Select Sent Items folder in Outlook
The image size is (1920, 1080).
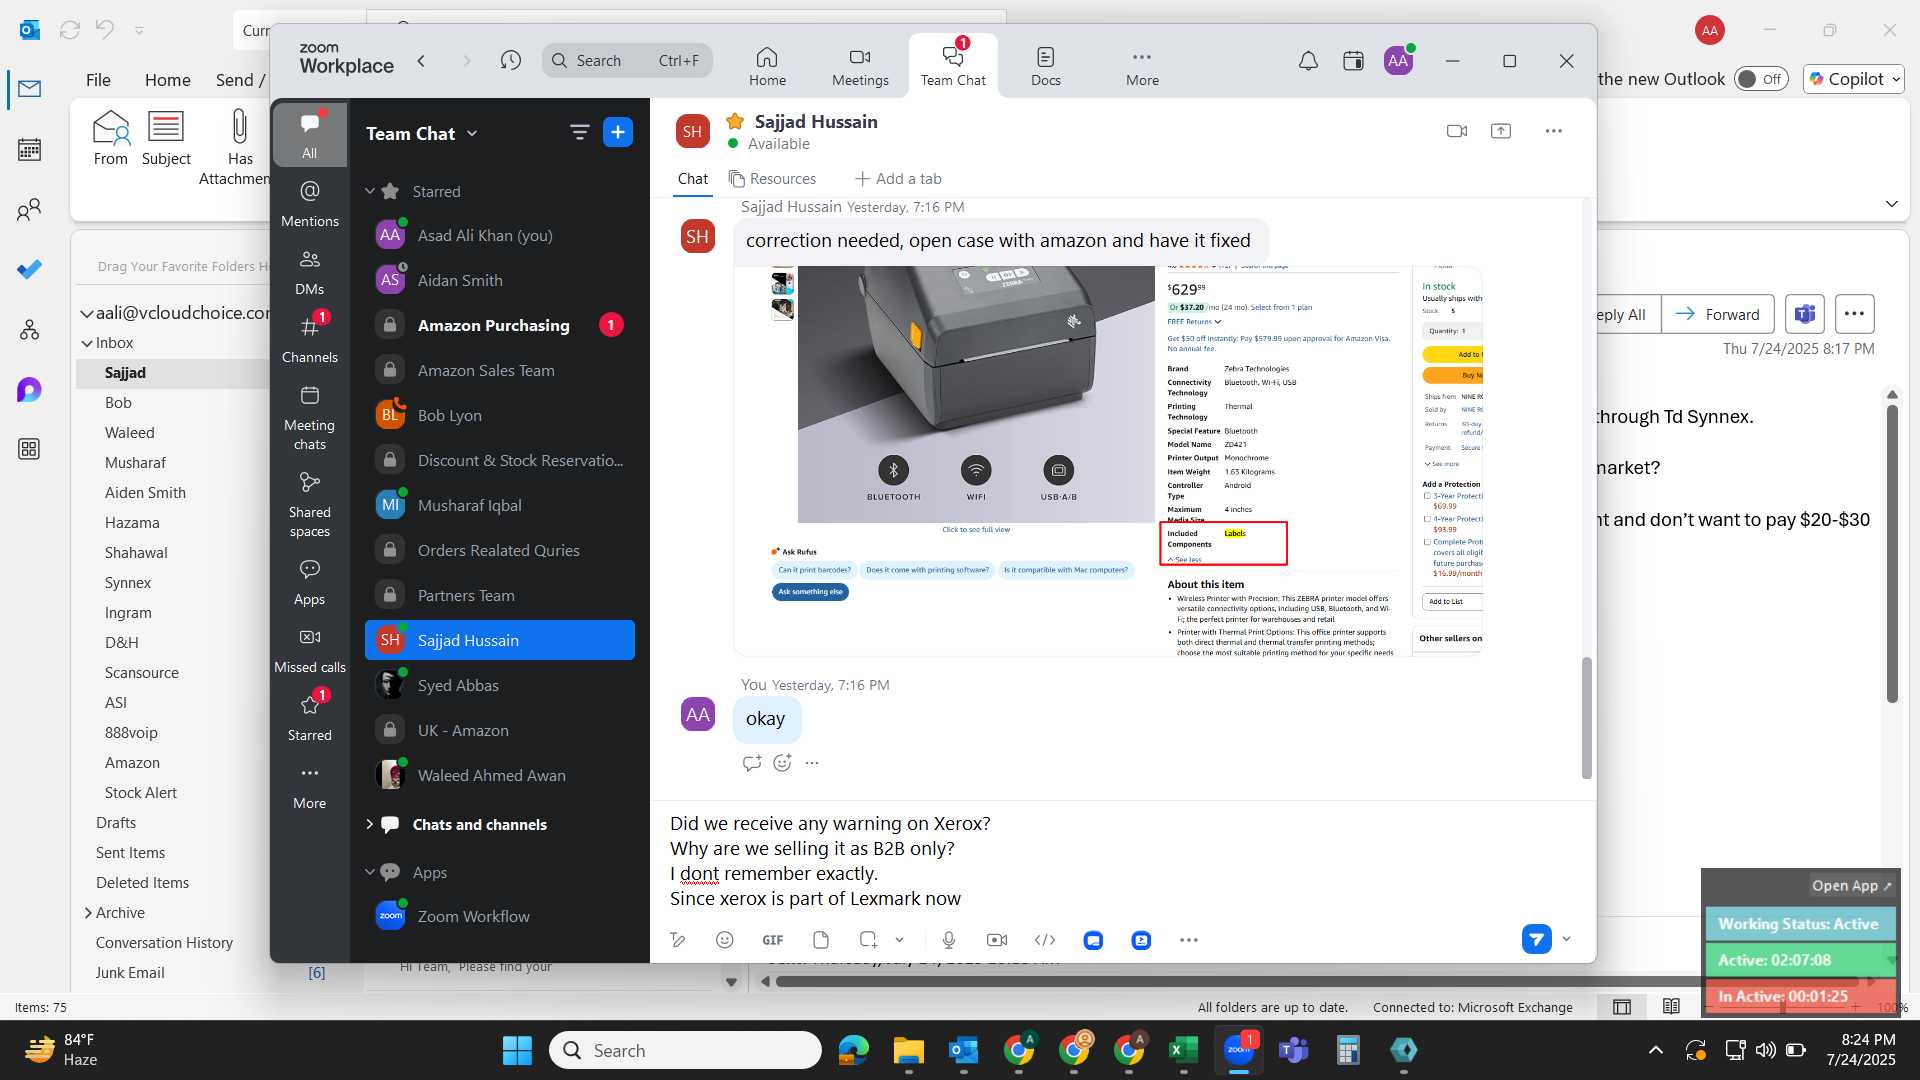tap(130, 853)
